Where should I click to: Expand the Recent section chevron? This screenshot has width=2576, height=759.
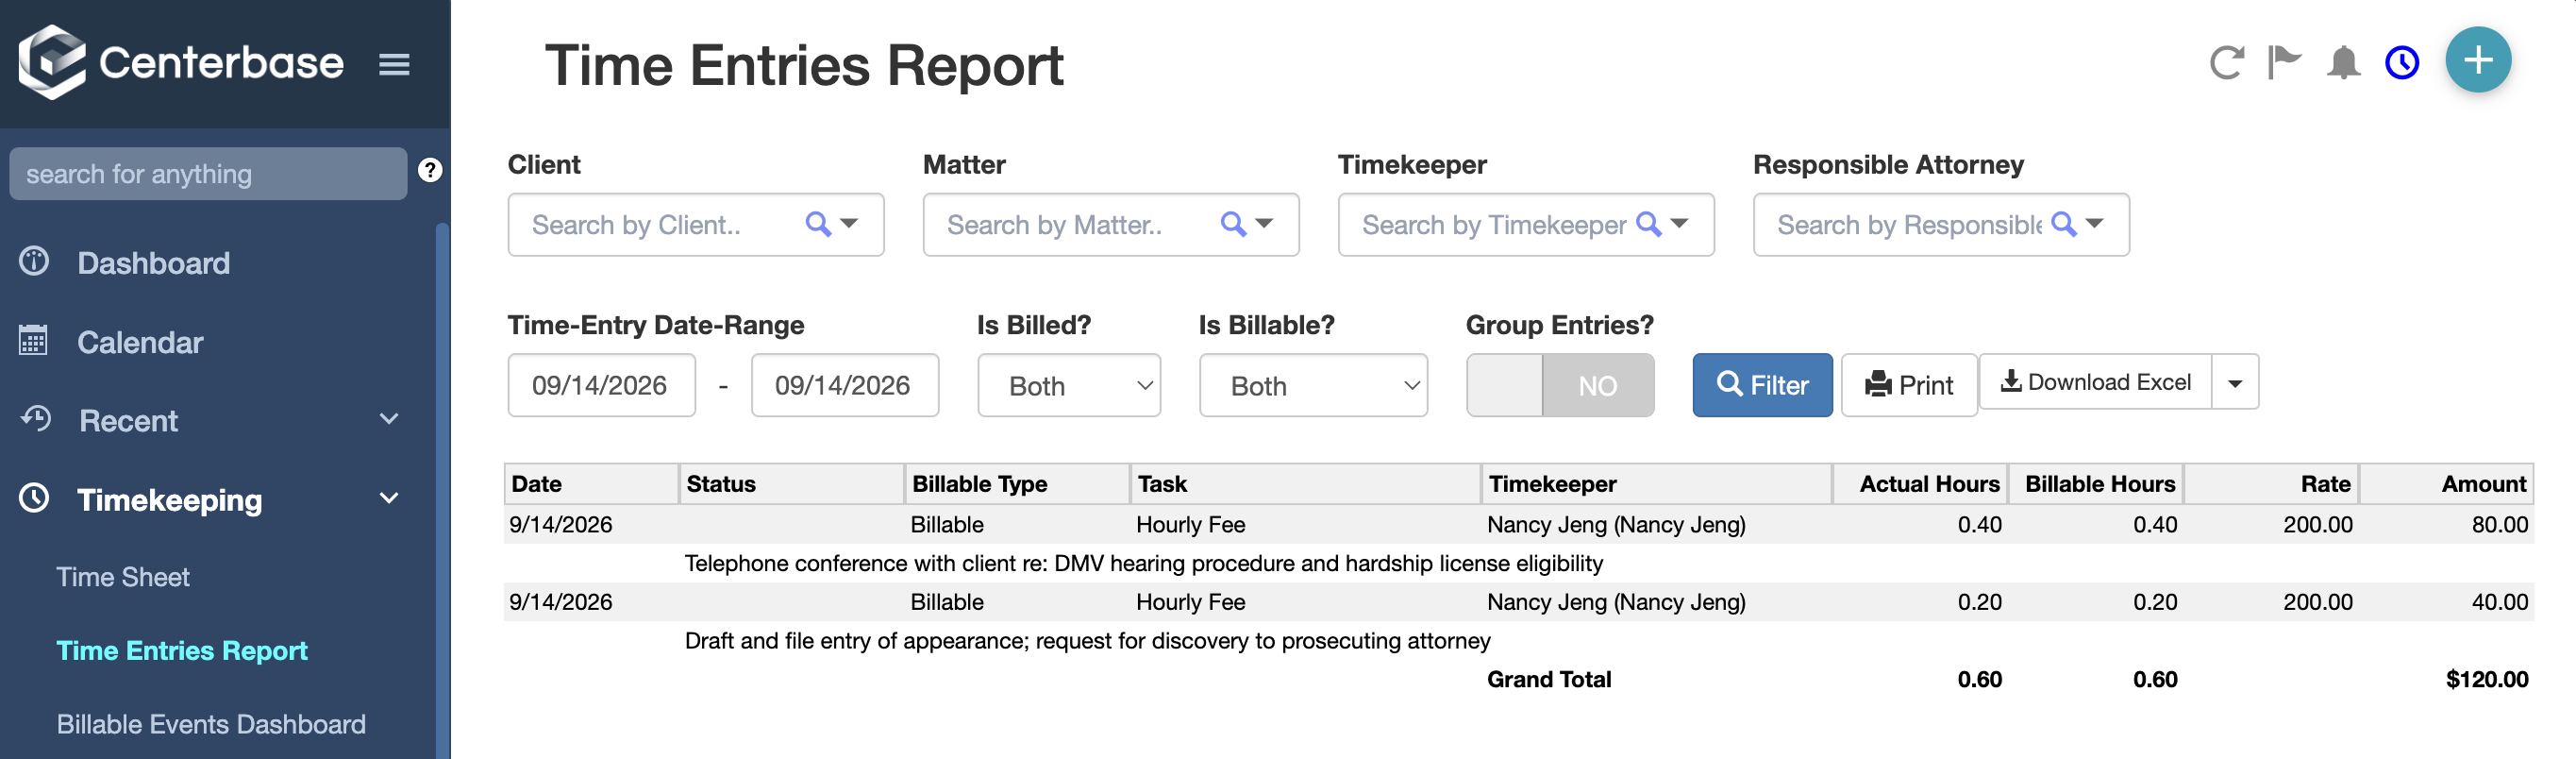[389, 419]
